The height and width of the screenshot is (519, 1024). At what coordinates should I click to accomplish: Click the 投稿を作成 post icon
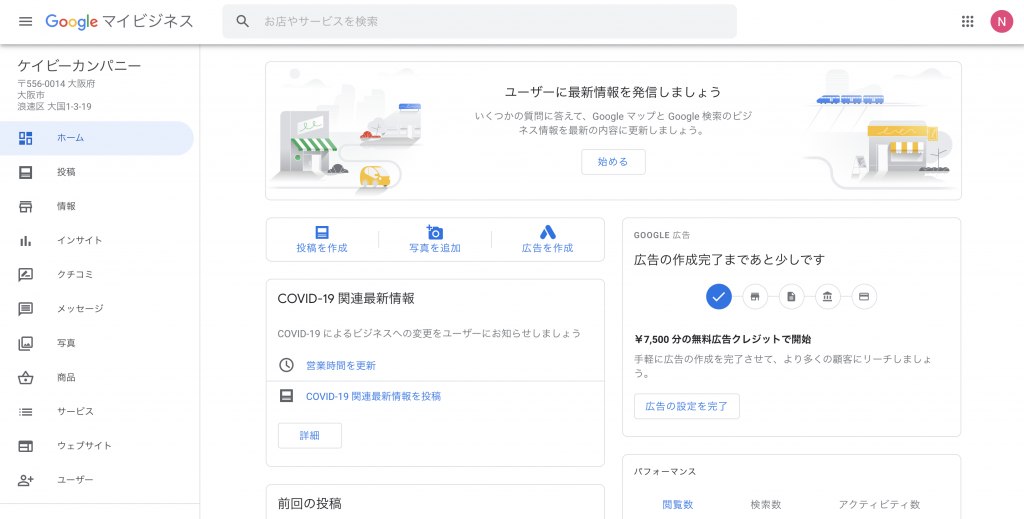point(322,232)
